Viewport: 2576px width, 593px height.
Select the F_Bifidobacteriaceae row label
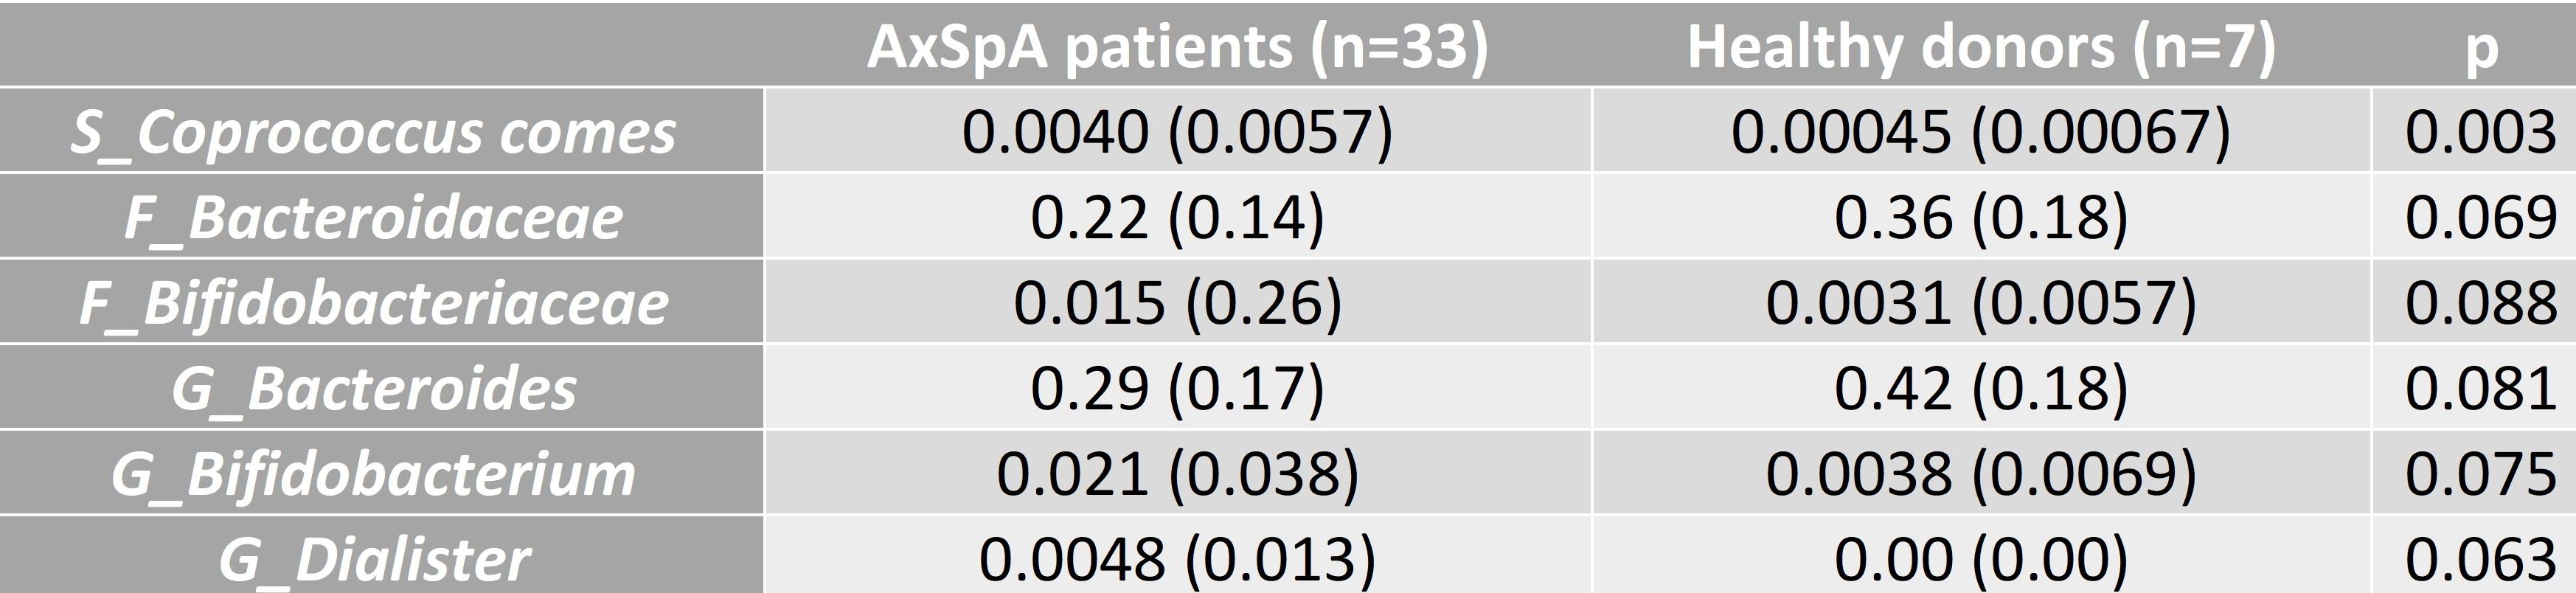[x=373, y=303]
